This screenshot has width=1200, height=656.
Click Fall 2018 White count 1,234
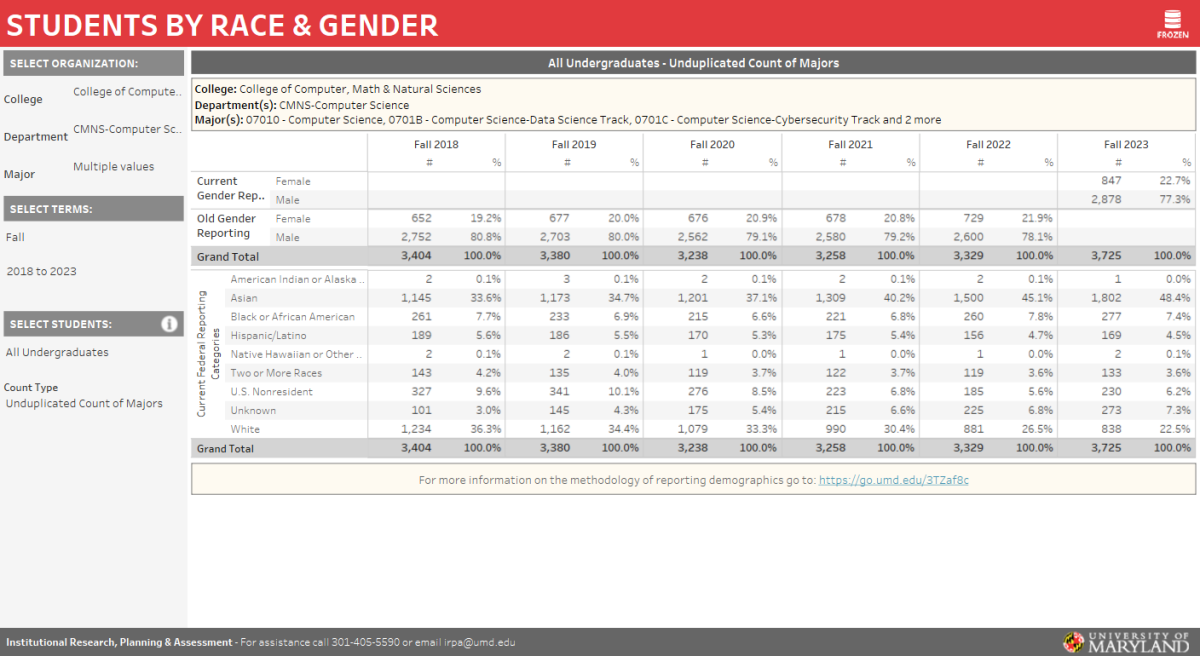416,429
